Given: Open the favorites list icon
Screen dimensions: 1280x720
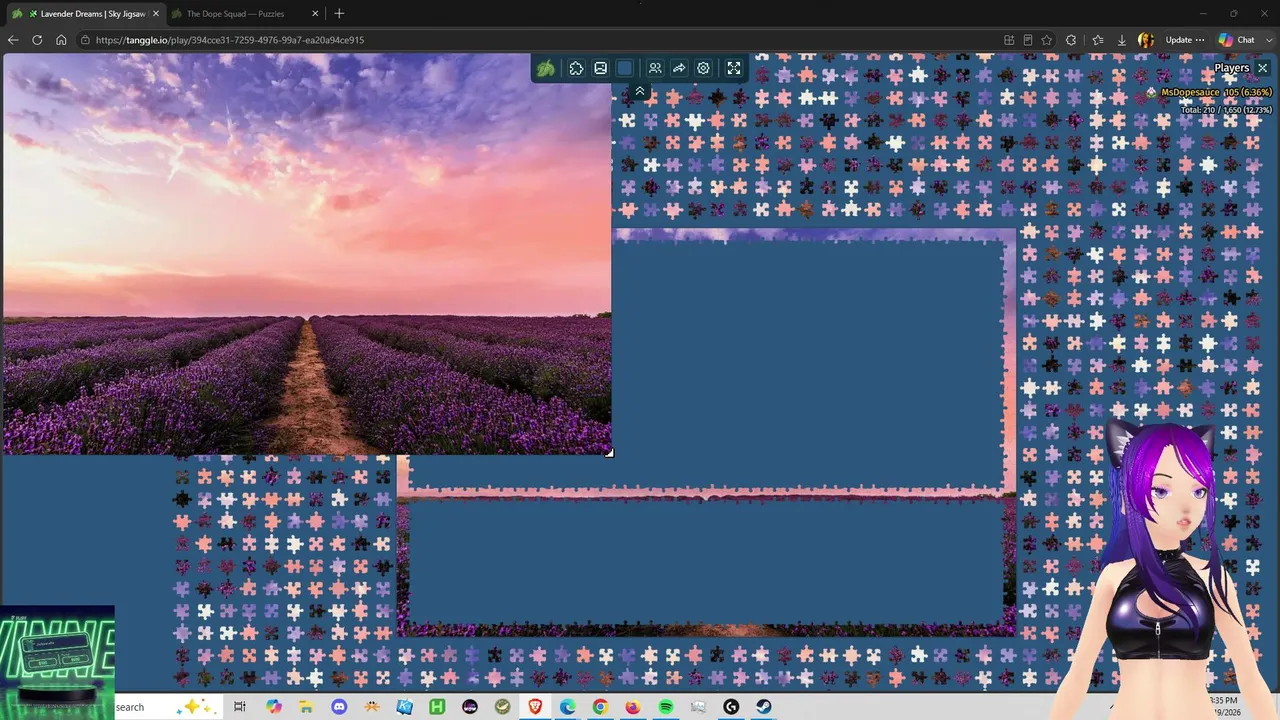Looking at the screenshot, I should pos(1097,40).
